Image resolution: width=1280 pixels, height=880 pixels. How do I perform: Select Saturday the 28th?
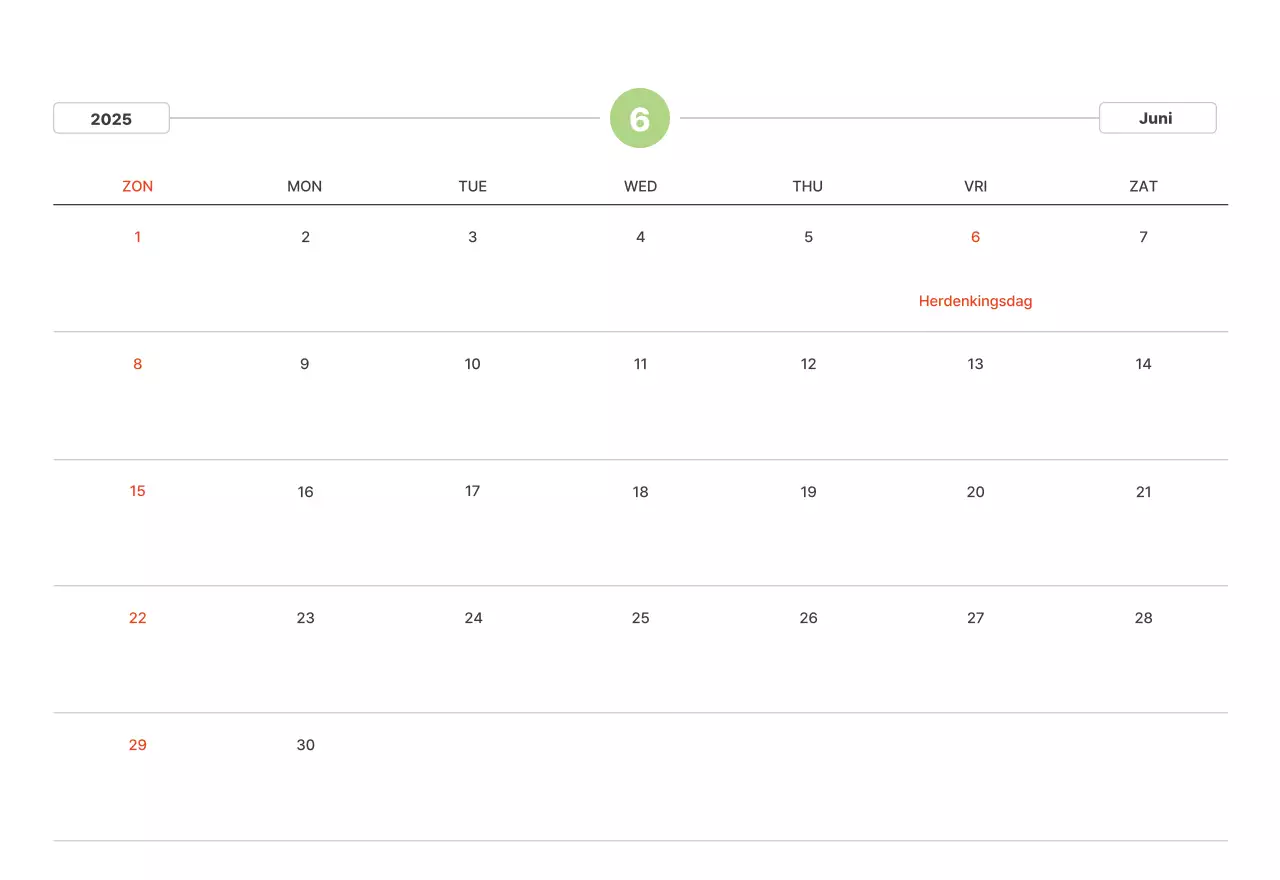(x=1143, y=618)
